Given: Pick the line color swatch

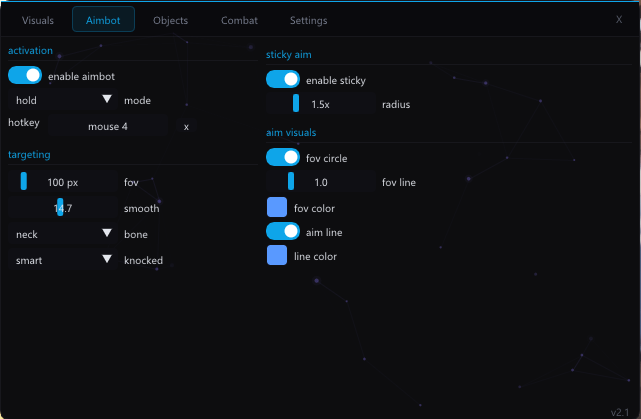Looking at the screenshot, I should [277, 256].
